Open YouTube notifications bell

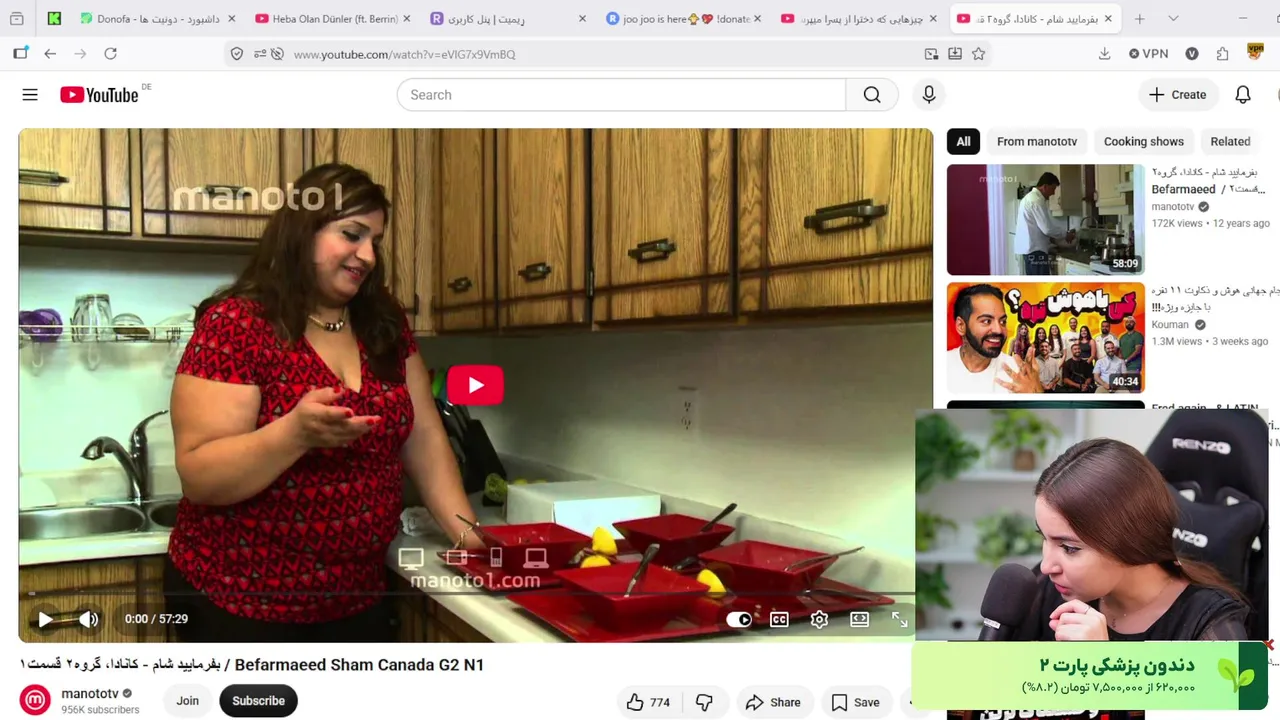tap(1243, 95)
